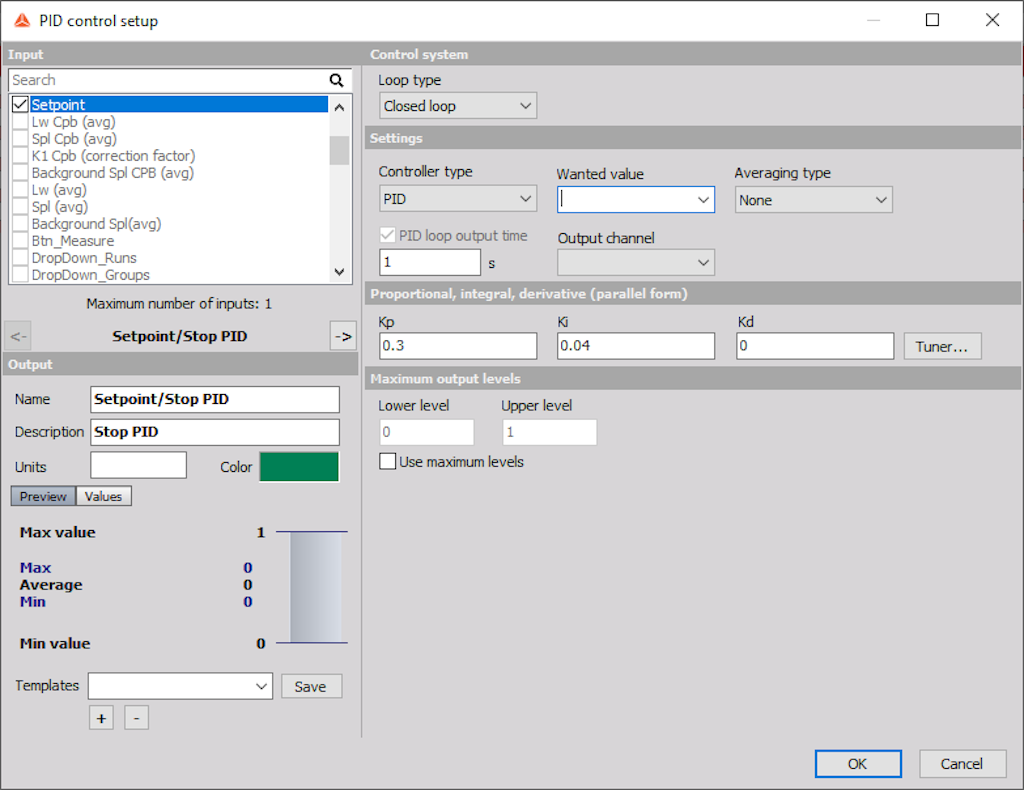Check the Spl Cpb (avg) checkbox

coord(20,138)
